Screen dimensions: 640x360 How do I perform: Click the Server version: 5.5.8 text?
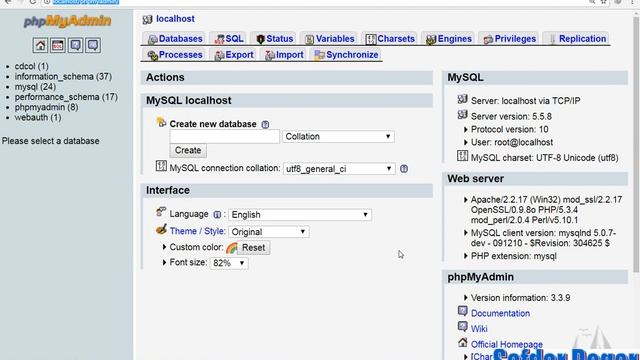pos(511,116)
